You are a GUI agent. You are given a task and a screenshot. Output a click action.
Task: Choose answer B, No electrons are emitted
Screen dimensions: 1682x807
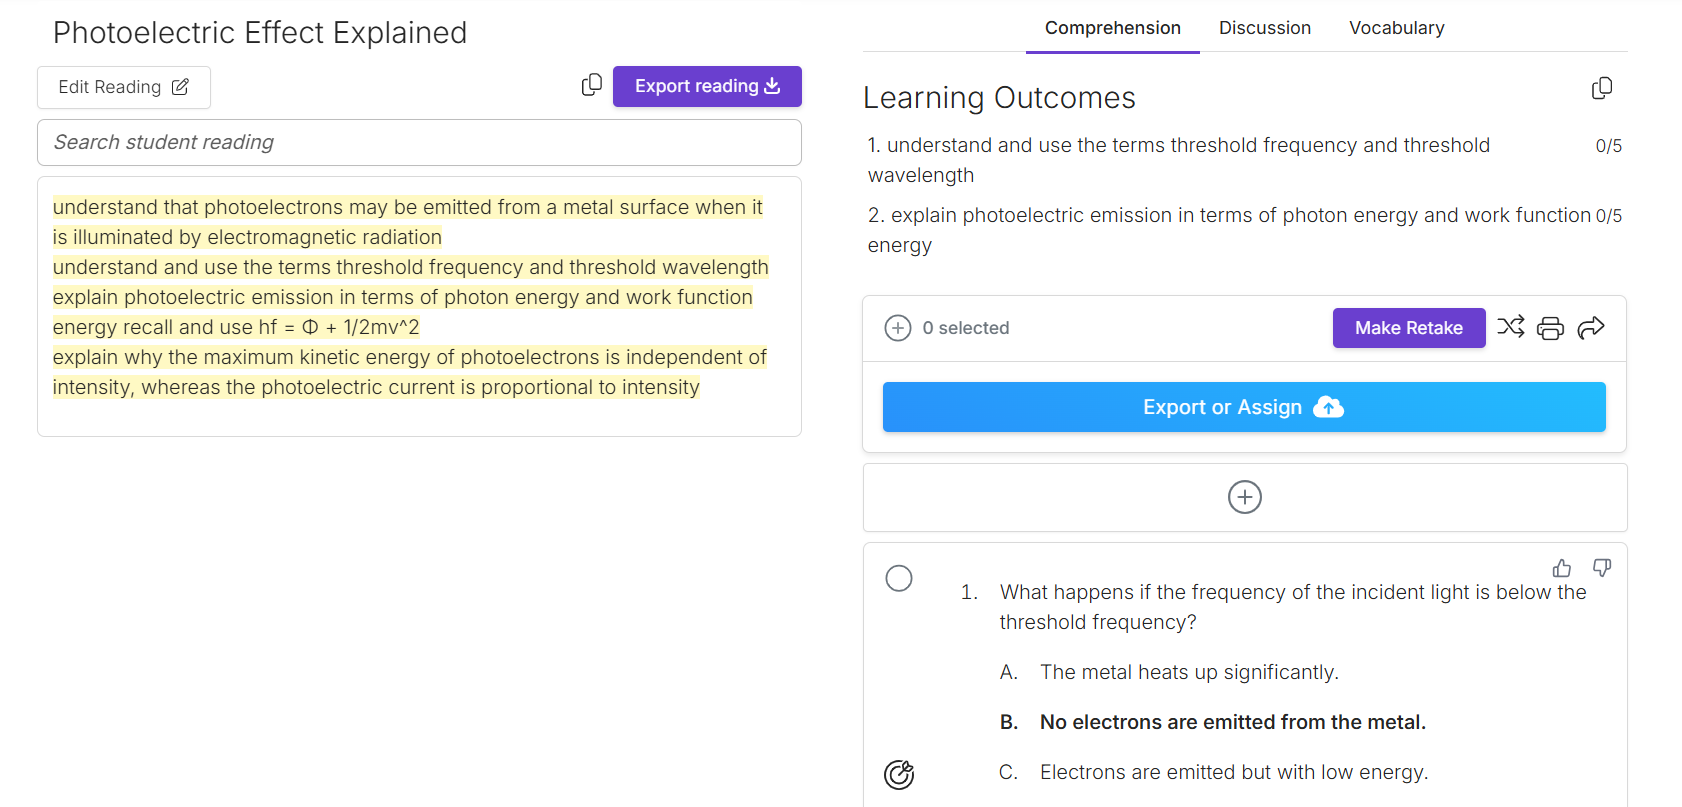(1232, 722)
